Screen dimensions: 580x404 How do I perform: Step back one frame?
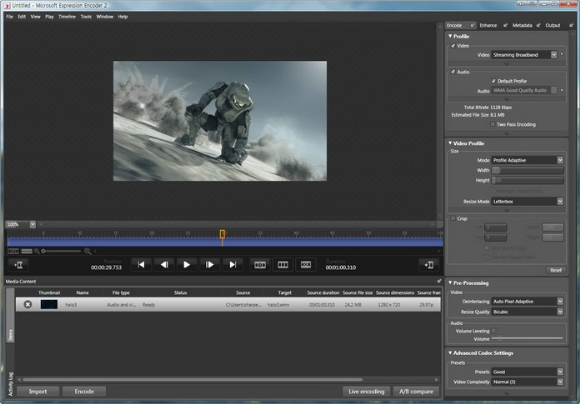(164, 265)
